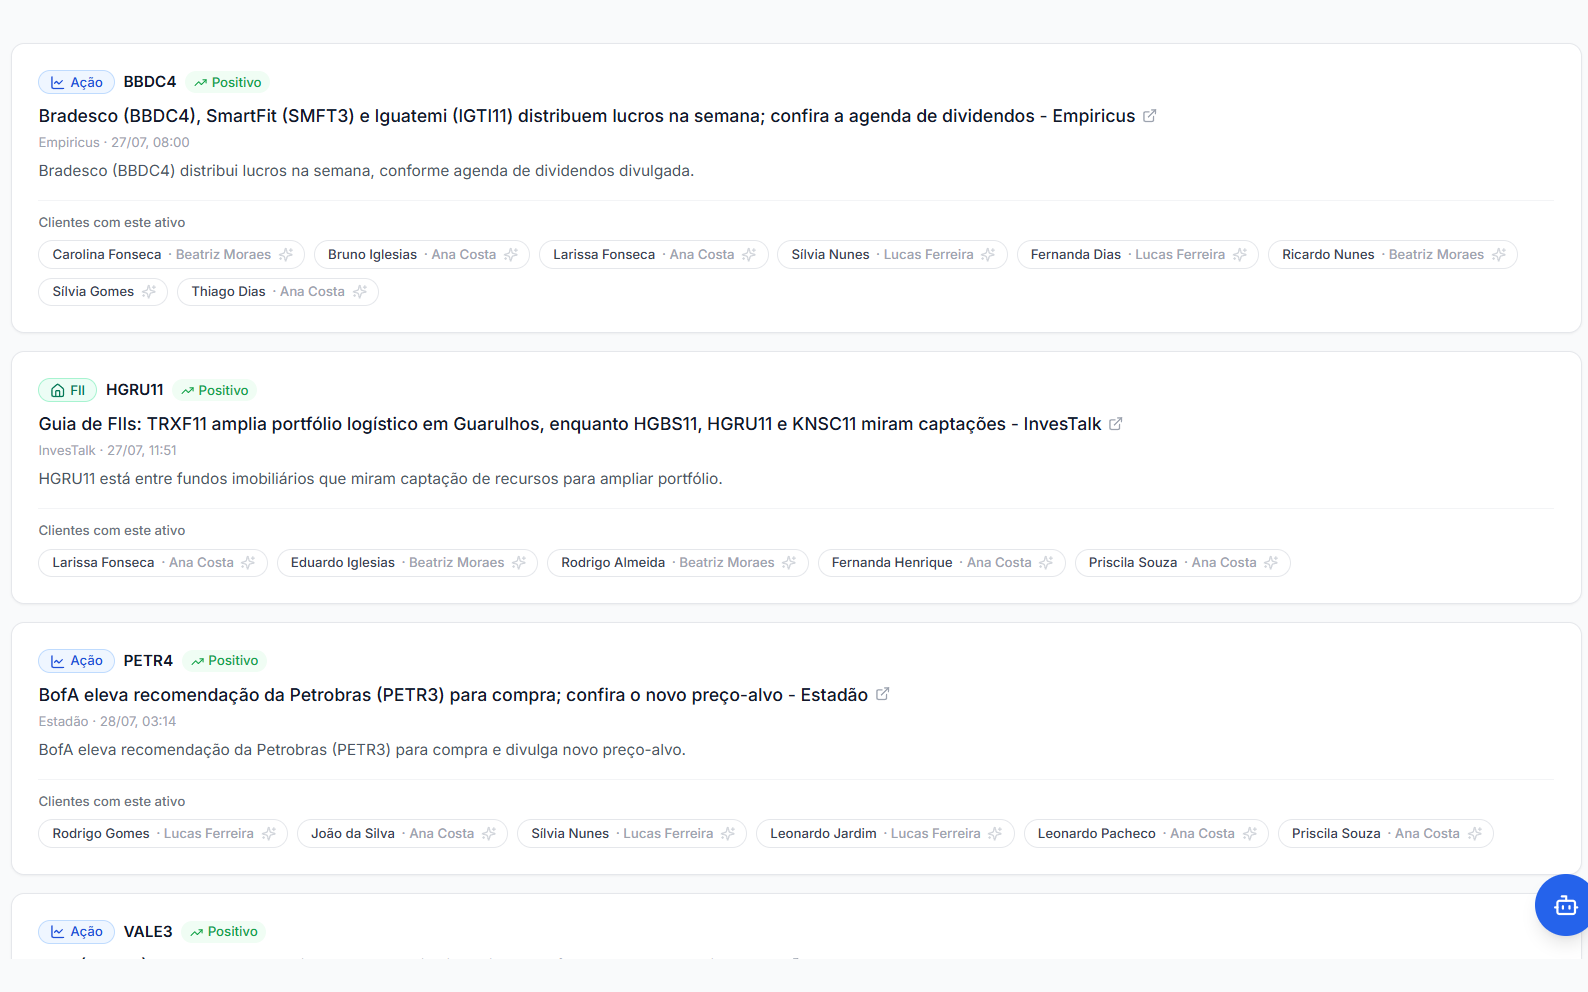1588x992 pixels.
Task: Click sparkle icon on Rodrigo Almeida chip
Action: click(x=789, y=563)
